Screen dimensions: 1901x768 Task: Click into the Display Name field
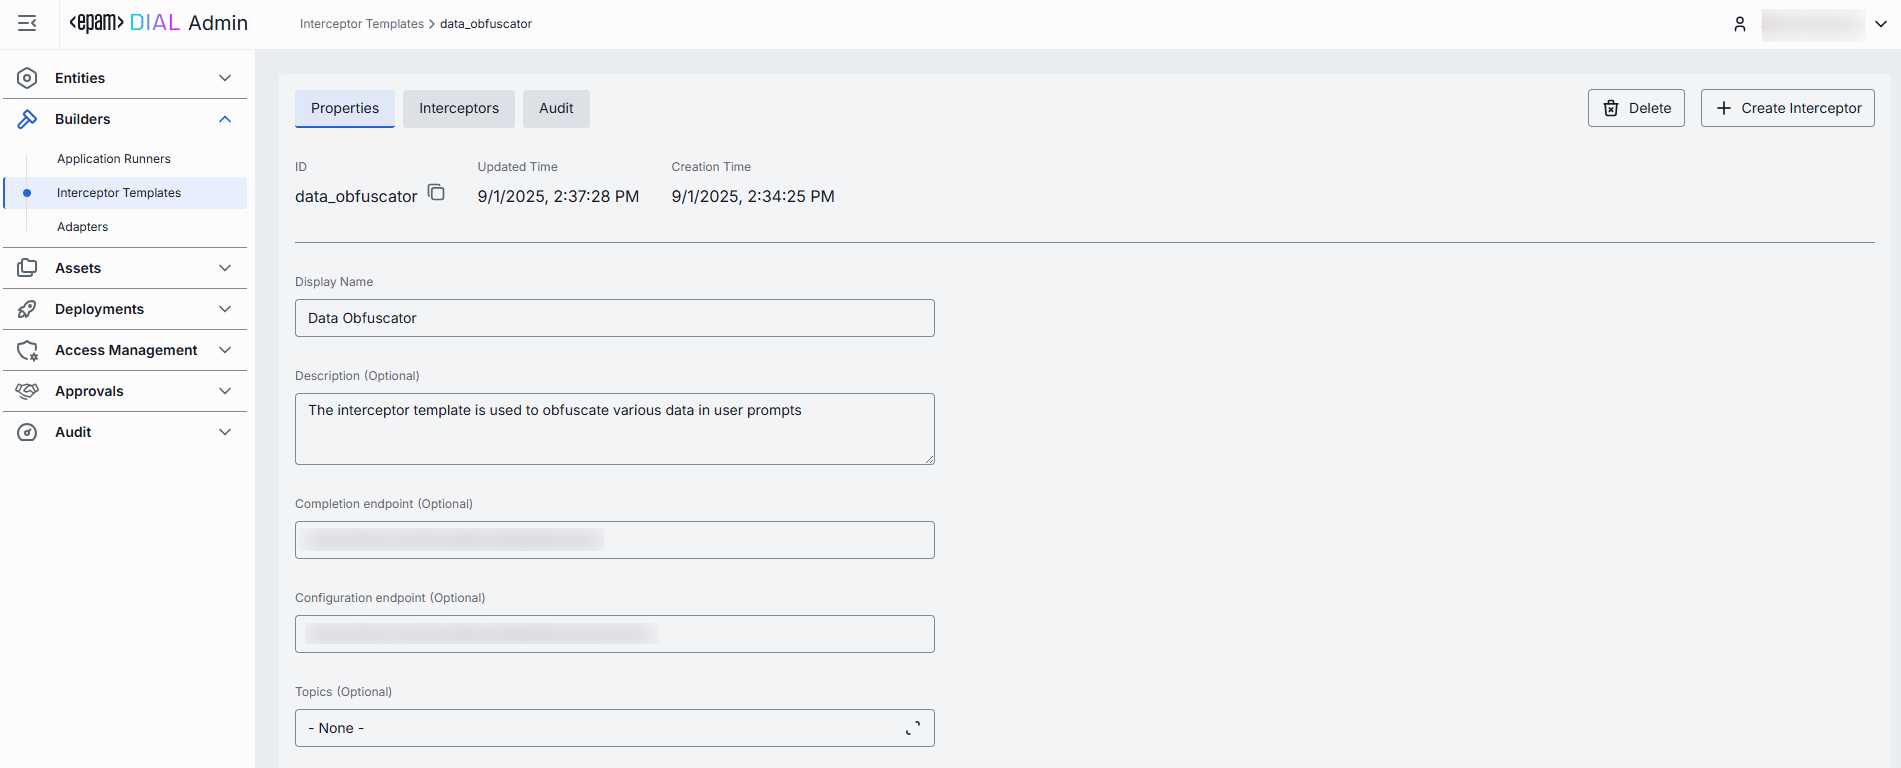coord(614,318)
